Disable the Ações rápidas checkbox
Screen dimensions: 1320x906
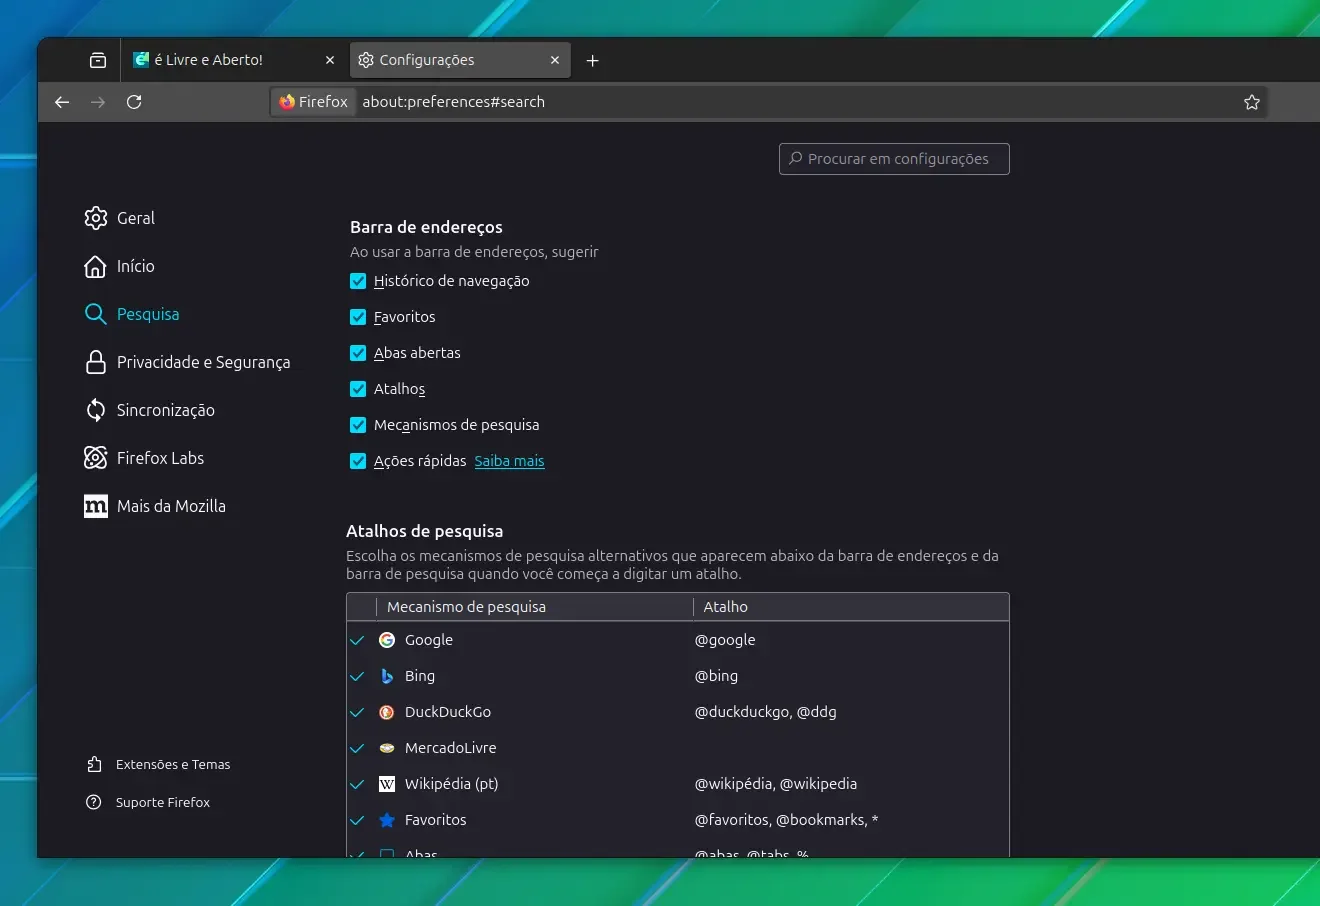coord(358,461)
